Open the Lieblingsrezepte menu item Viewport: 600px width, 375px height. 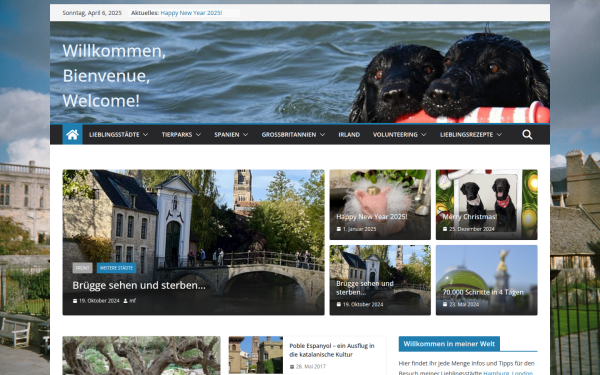point(466,135)
